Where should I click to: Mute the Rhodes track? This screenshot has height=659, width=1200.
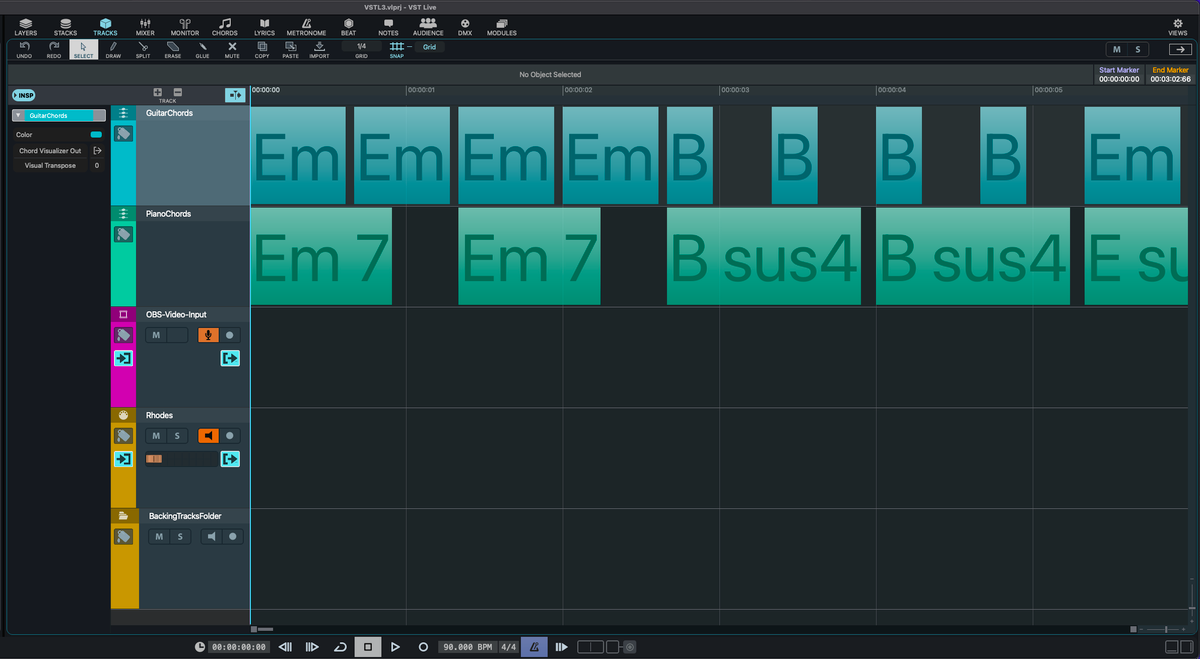tap(156, 436)
